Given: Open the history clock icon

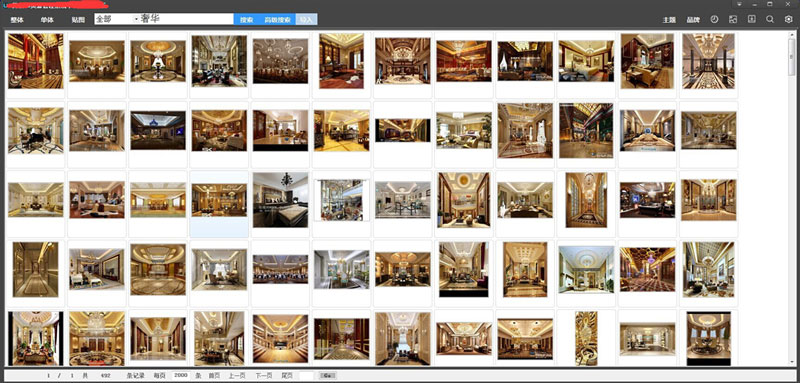Looking at the screenshot, I should click(714, 19).
